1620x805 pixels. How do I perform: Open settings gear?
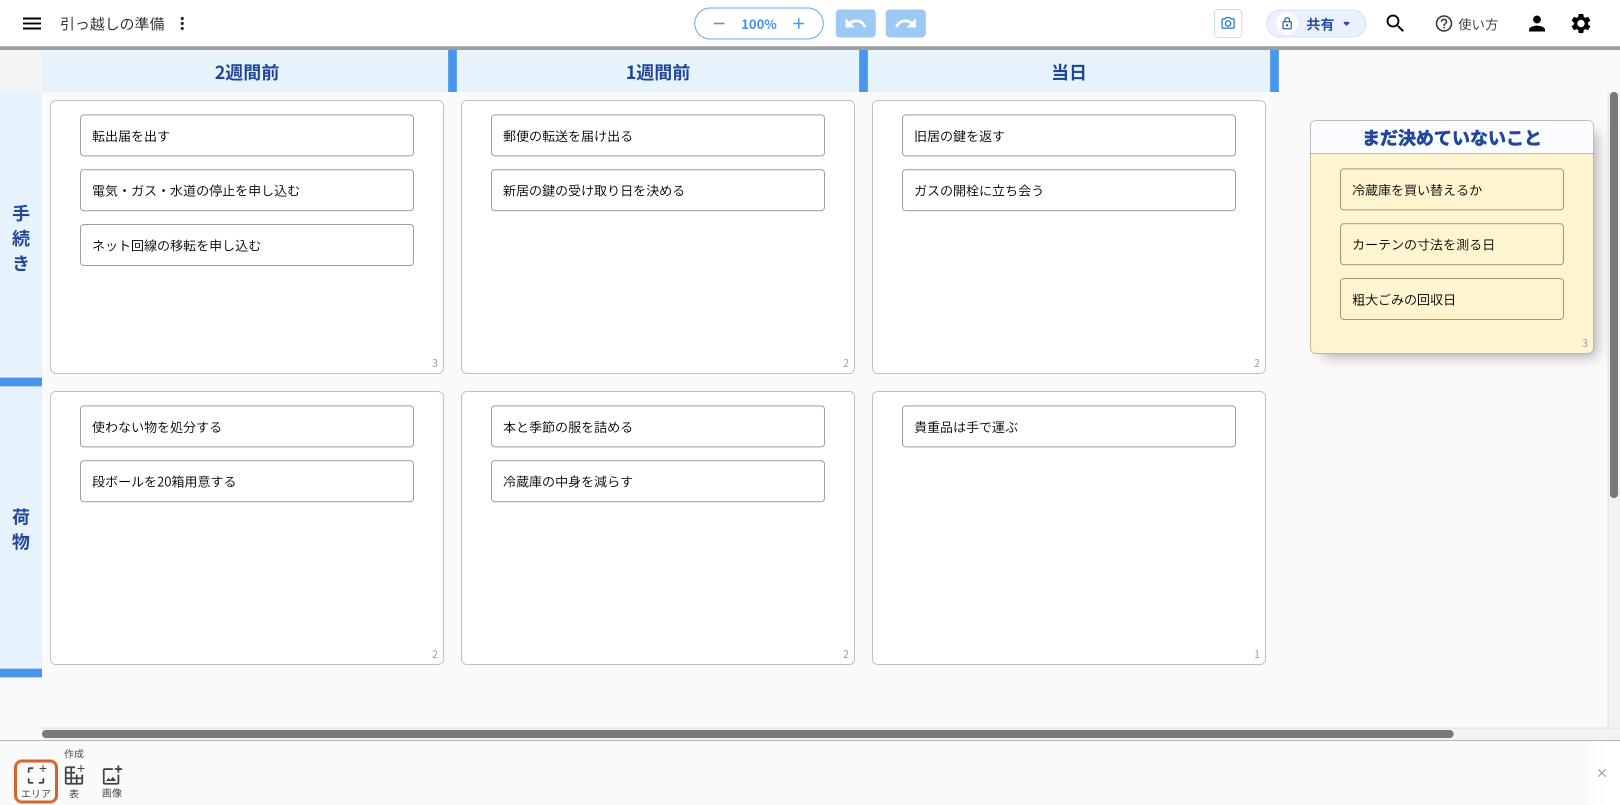[x=1581, y=23]
